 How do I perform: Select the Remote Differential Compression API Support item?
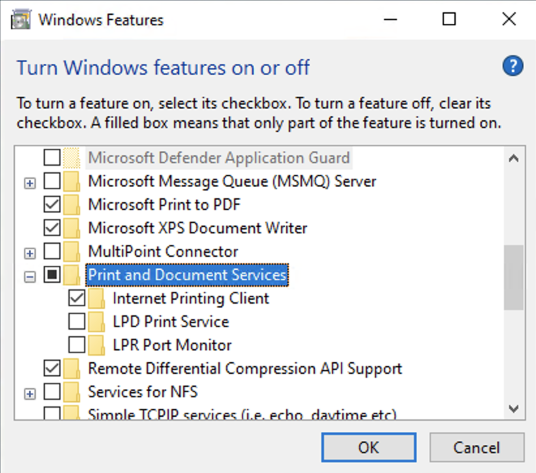point(245,368)
